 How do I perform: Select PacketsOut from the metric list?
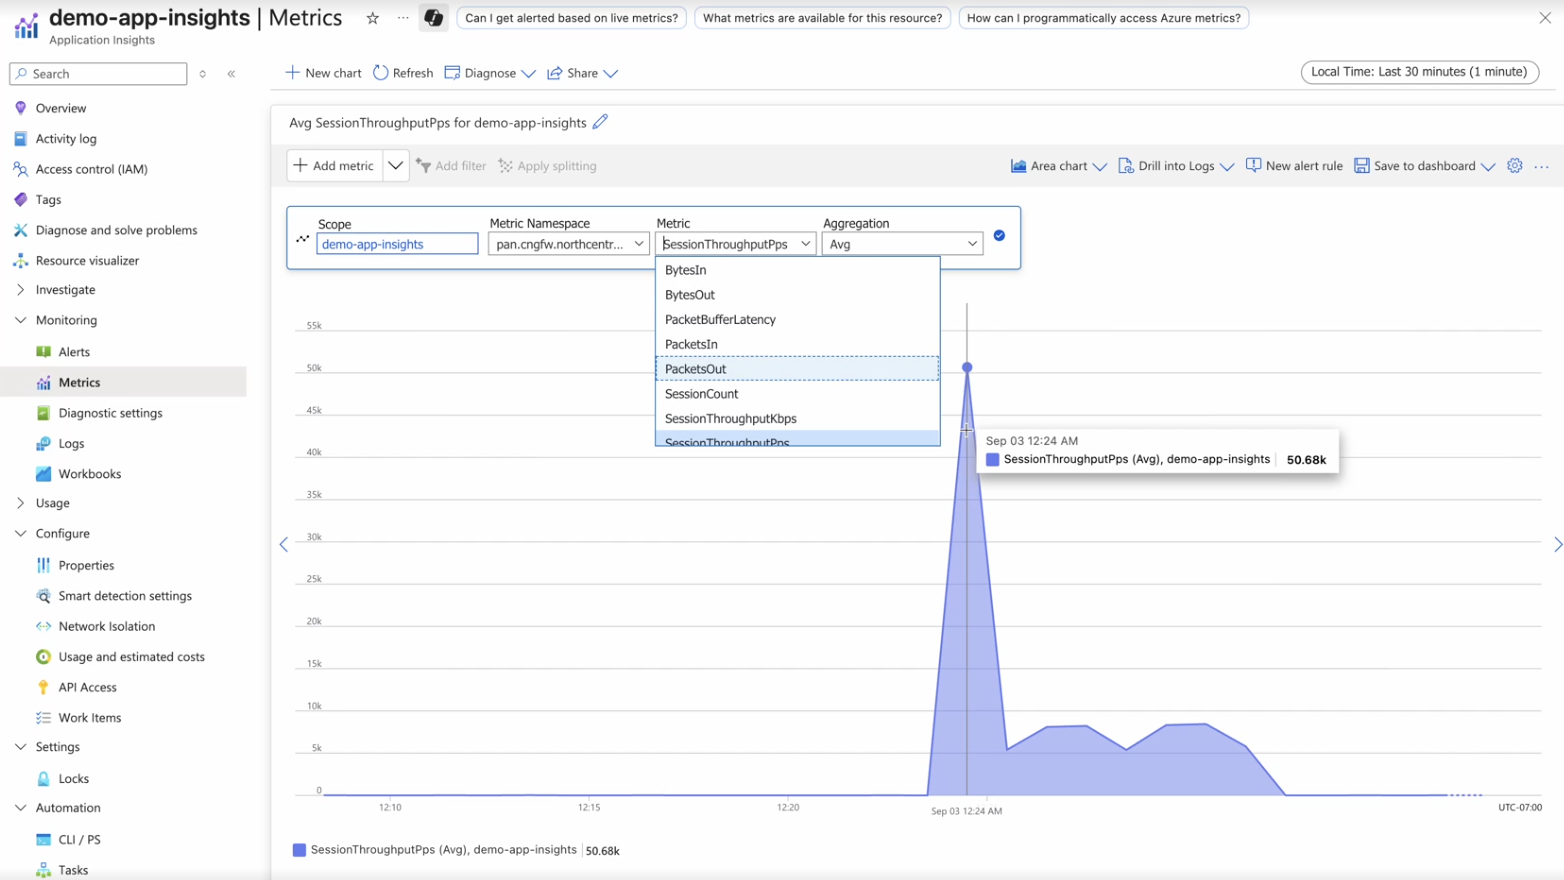pos(696,369)
